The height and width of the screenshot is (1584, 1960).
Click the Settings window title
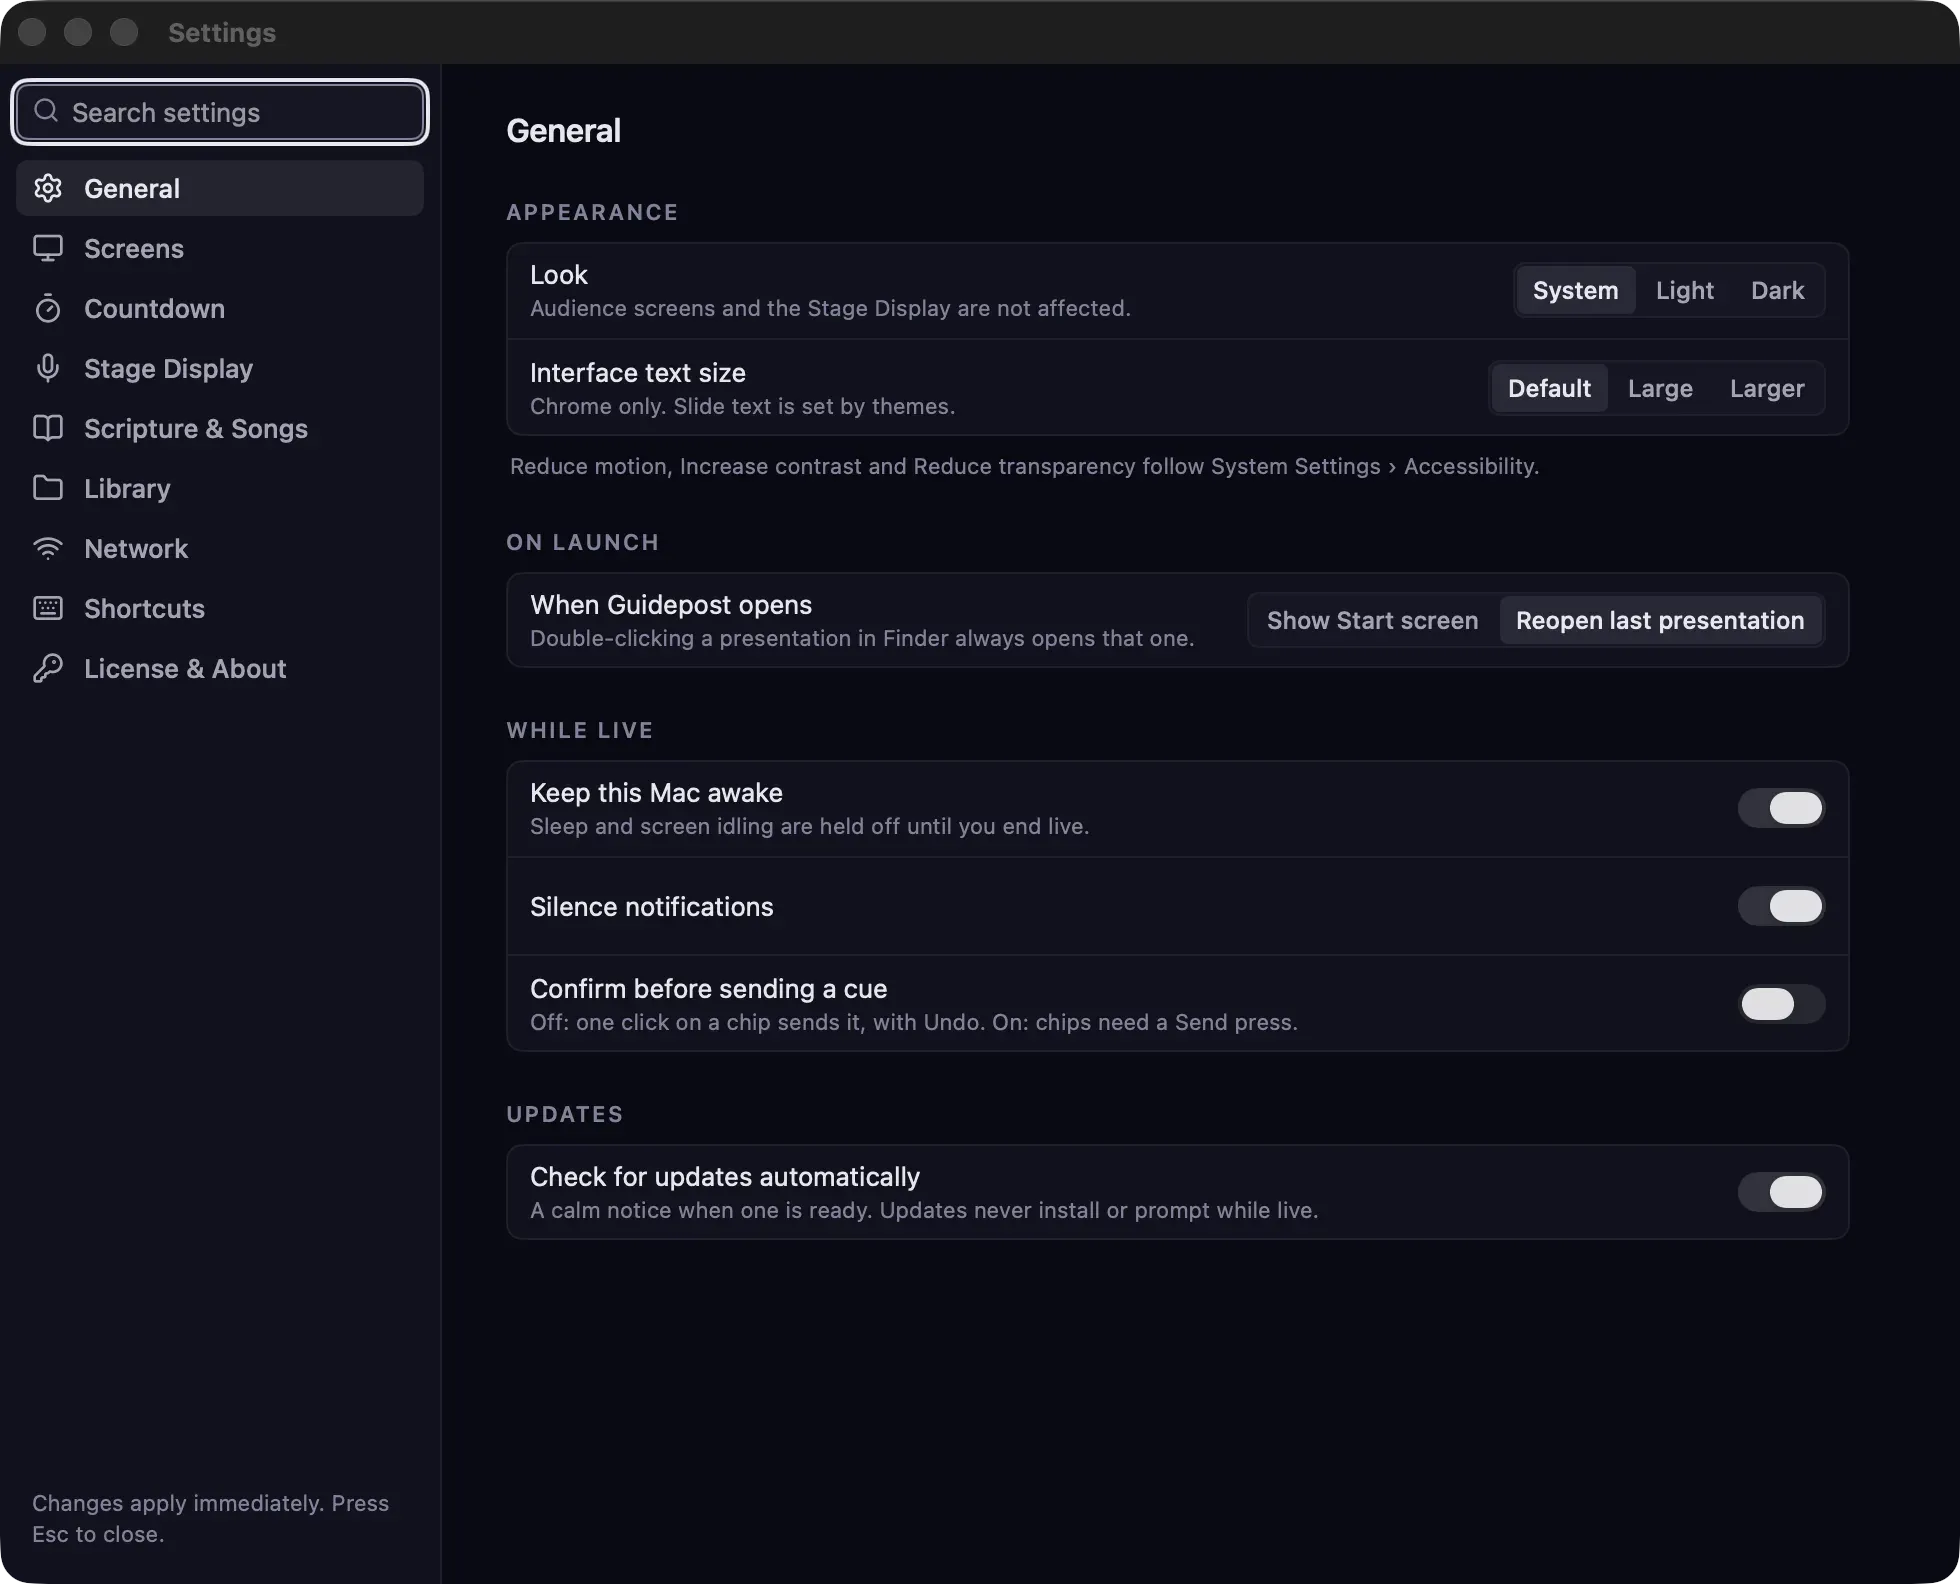pyautogui.click(x=222, y=32)
